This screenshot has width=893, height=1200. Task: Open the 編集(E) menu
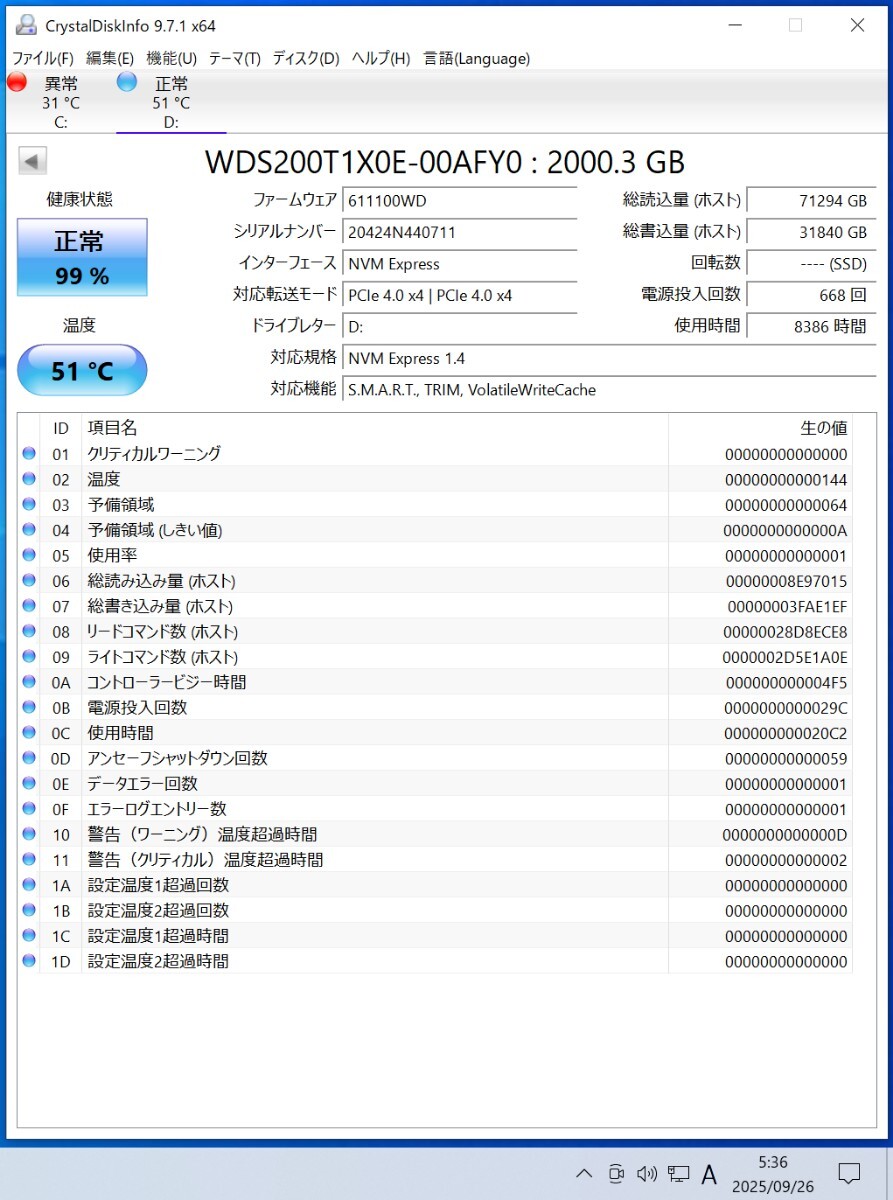110,58
